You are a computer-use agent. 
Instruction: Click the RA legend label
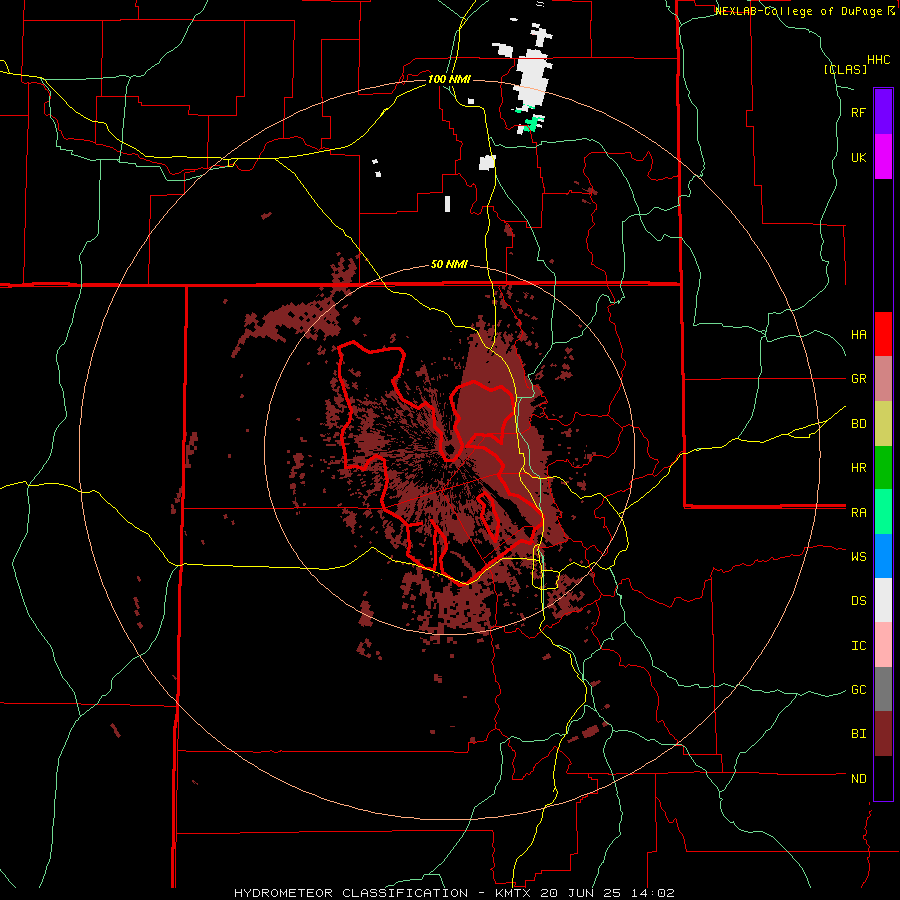coord(858,513)
